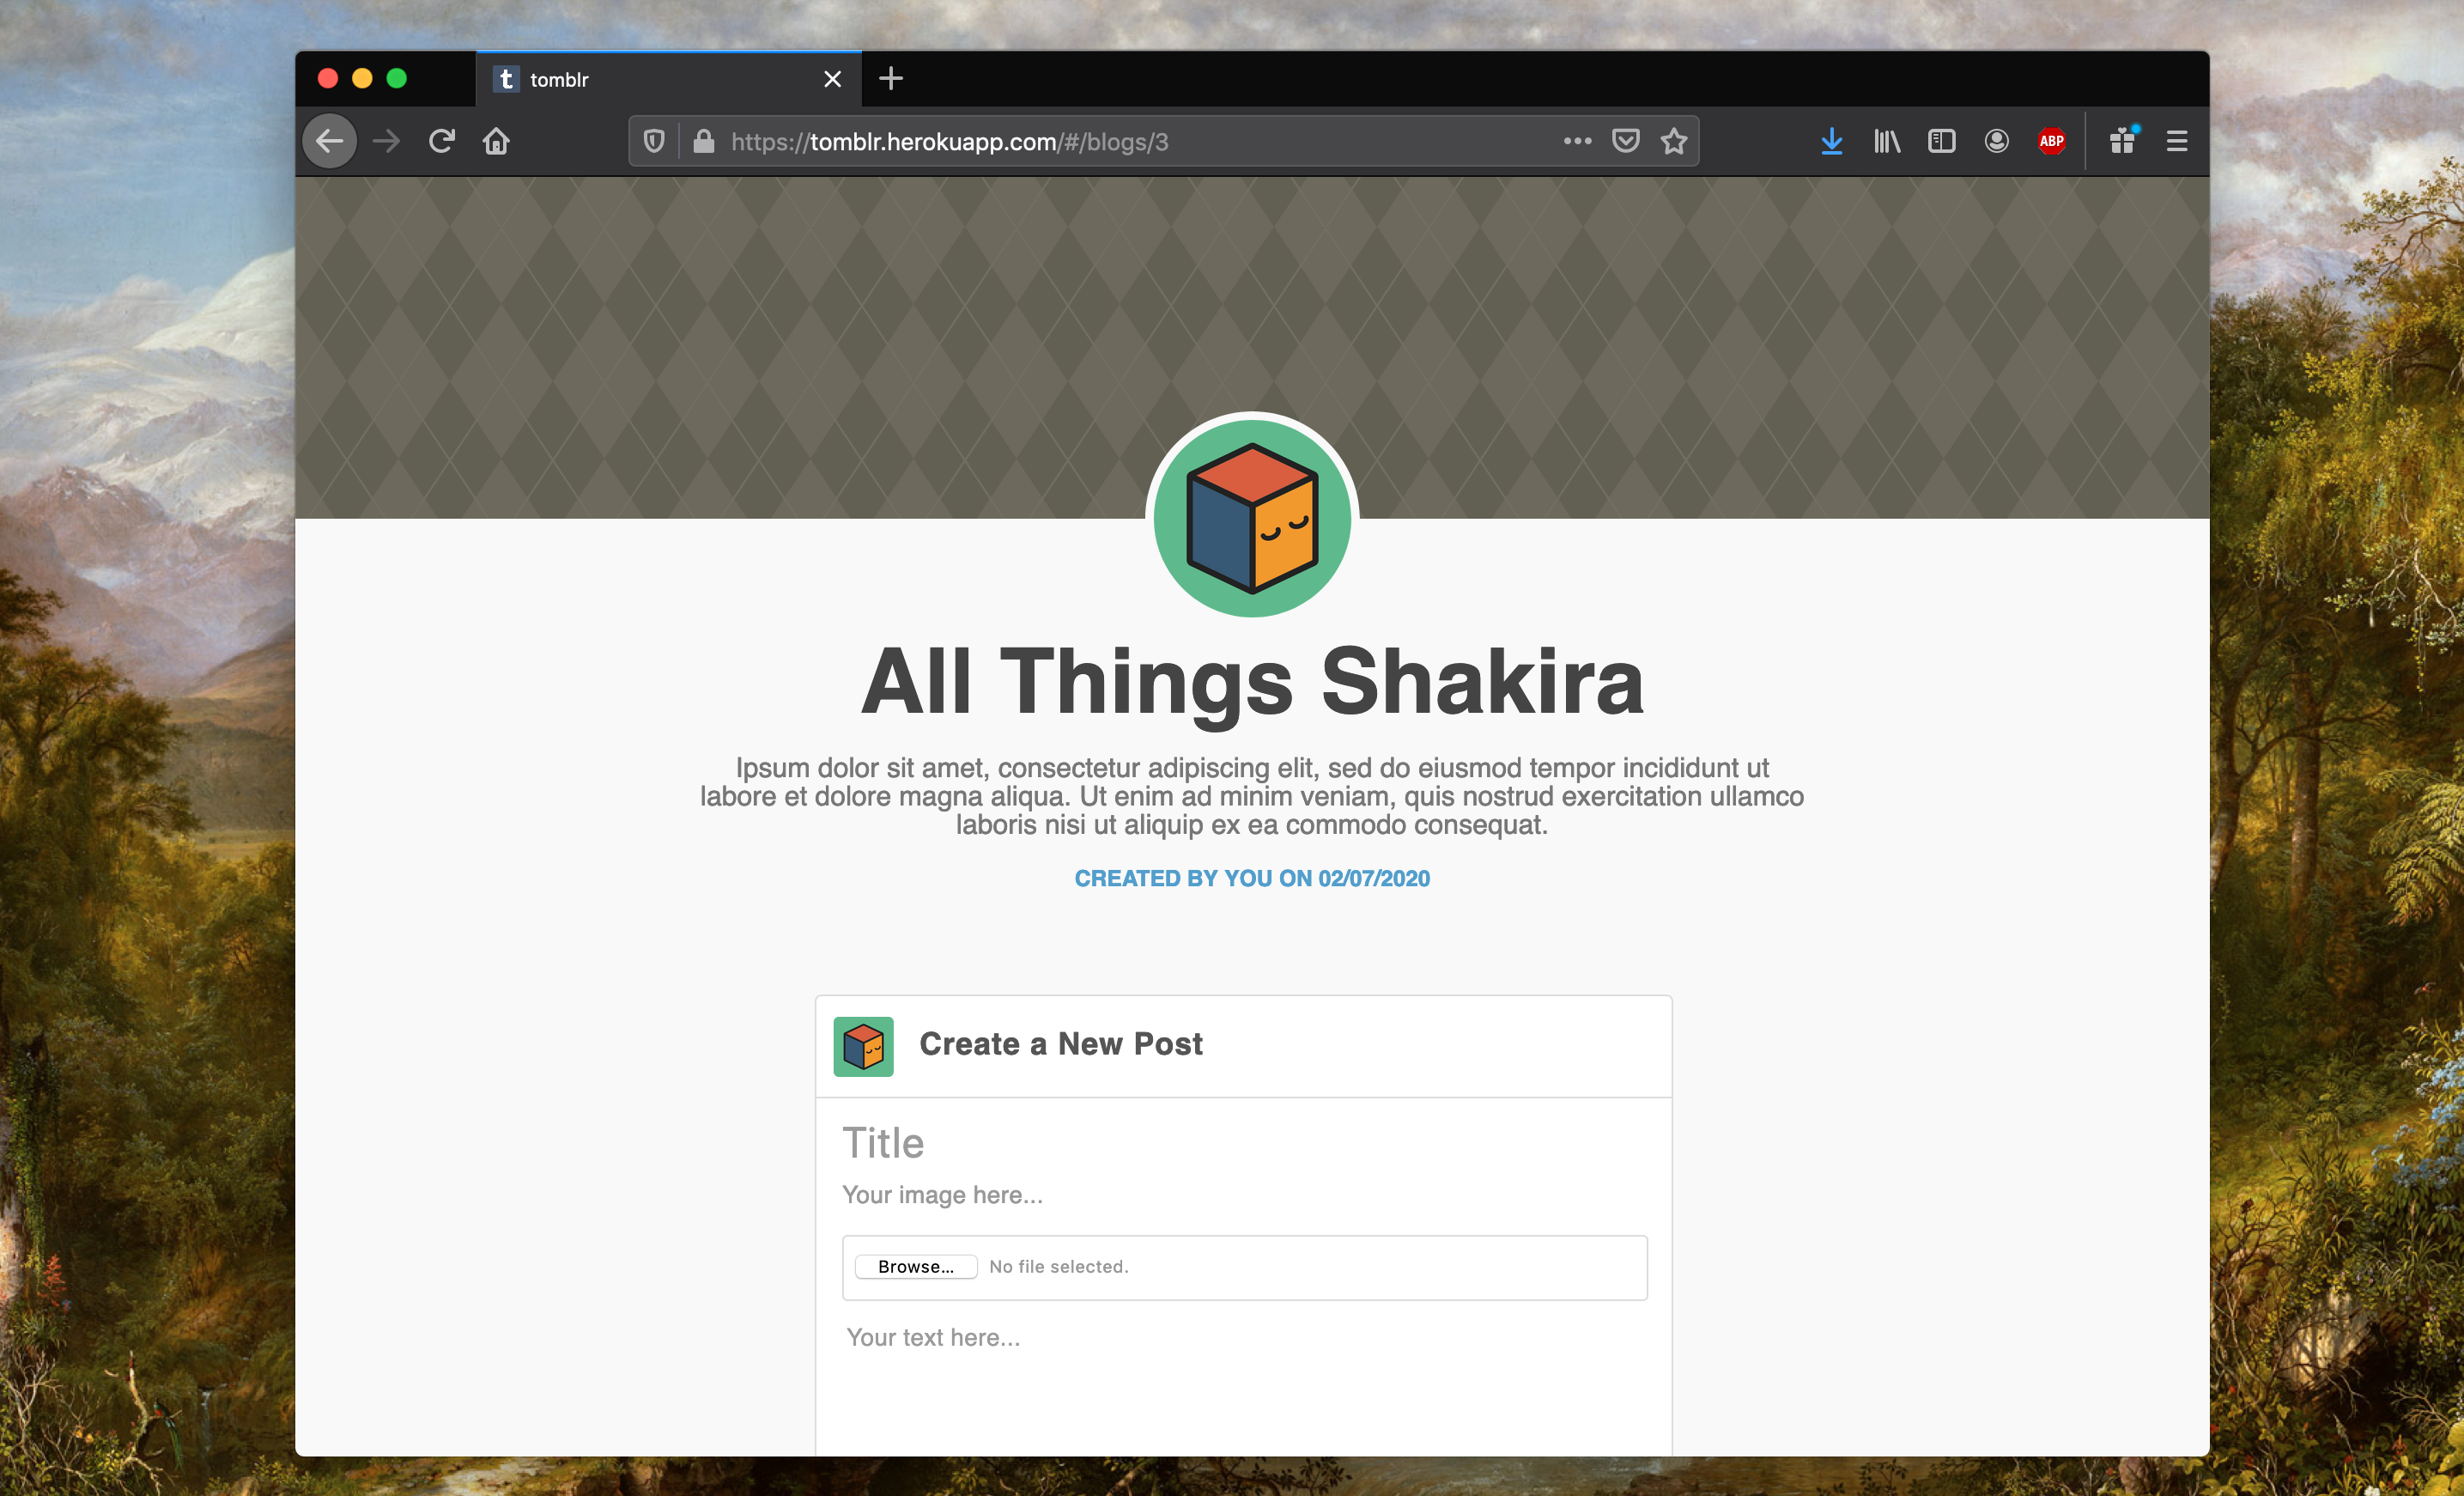This screenshot has width=2464, height=1496.
Task: Click the site security padlock icon
Action: [x=704, y=141]
